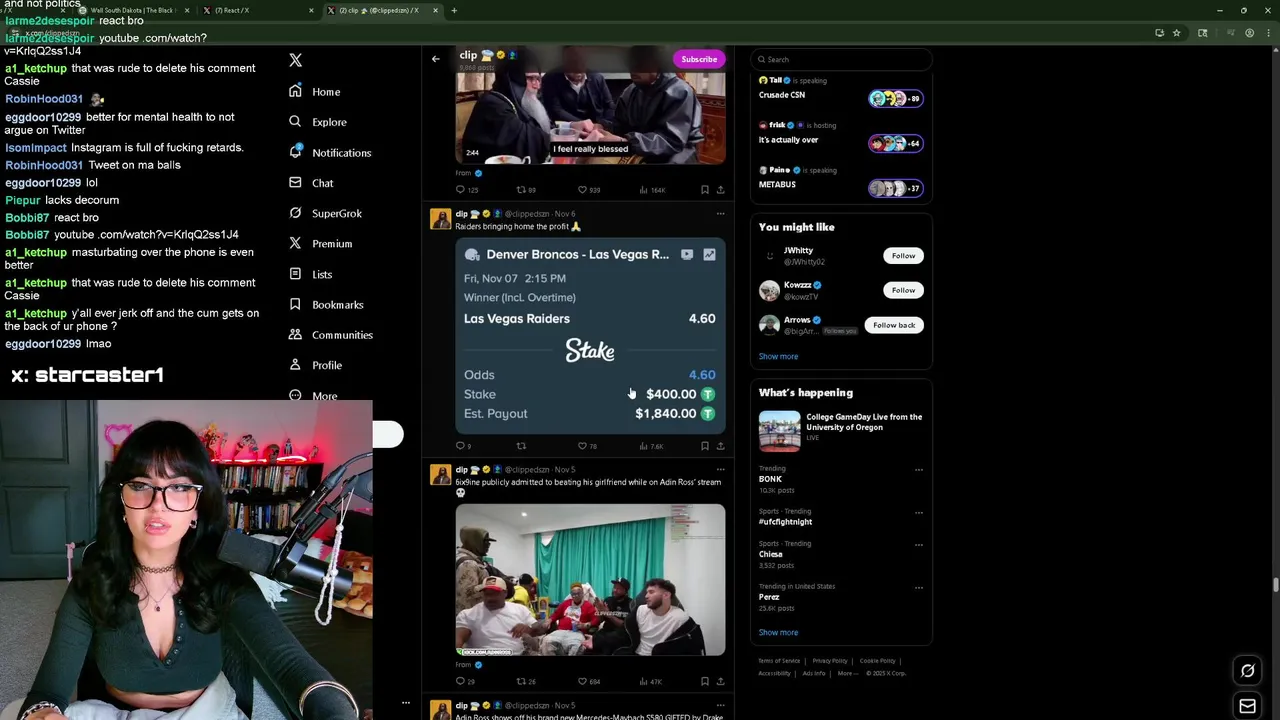
Task: Like the 6ix9ine post with 694 likes
Action: pyautogui.click(x=589, y=682)
